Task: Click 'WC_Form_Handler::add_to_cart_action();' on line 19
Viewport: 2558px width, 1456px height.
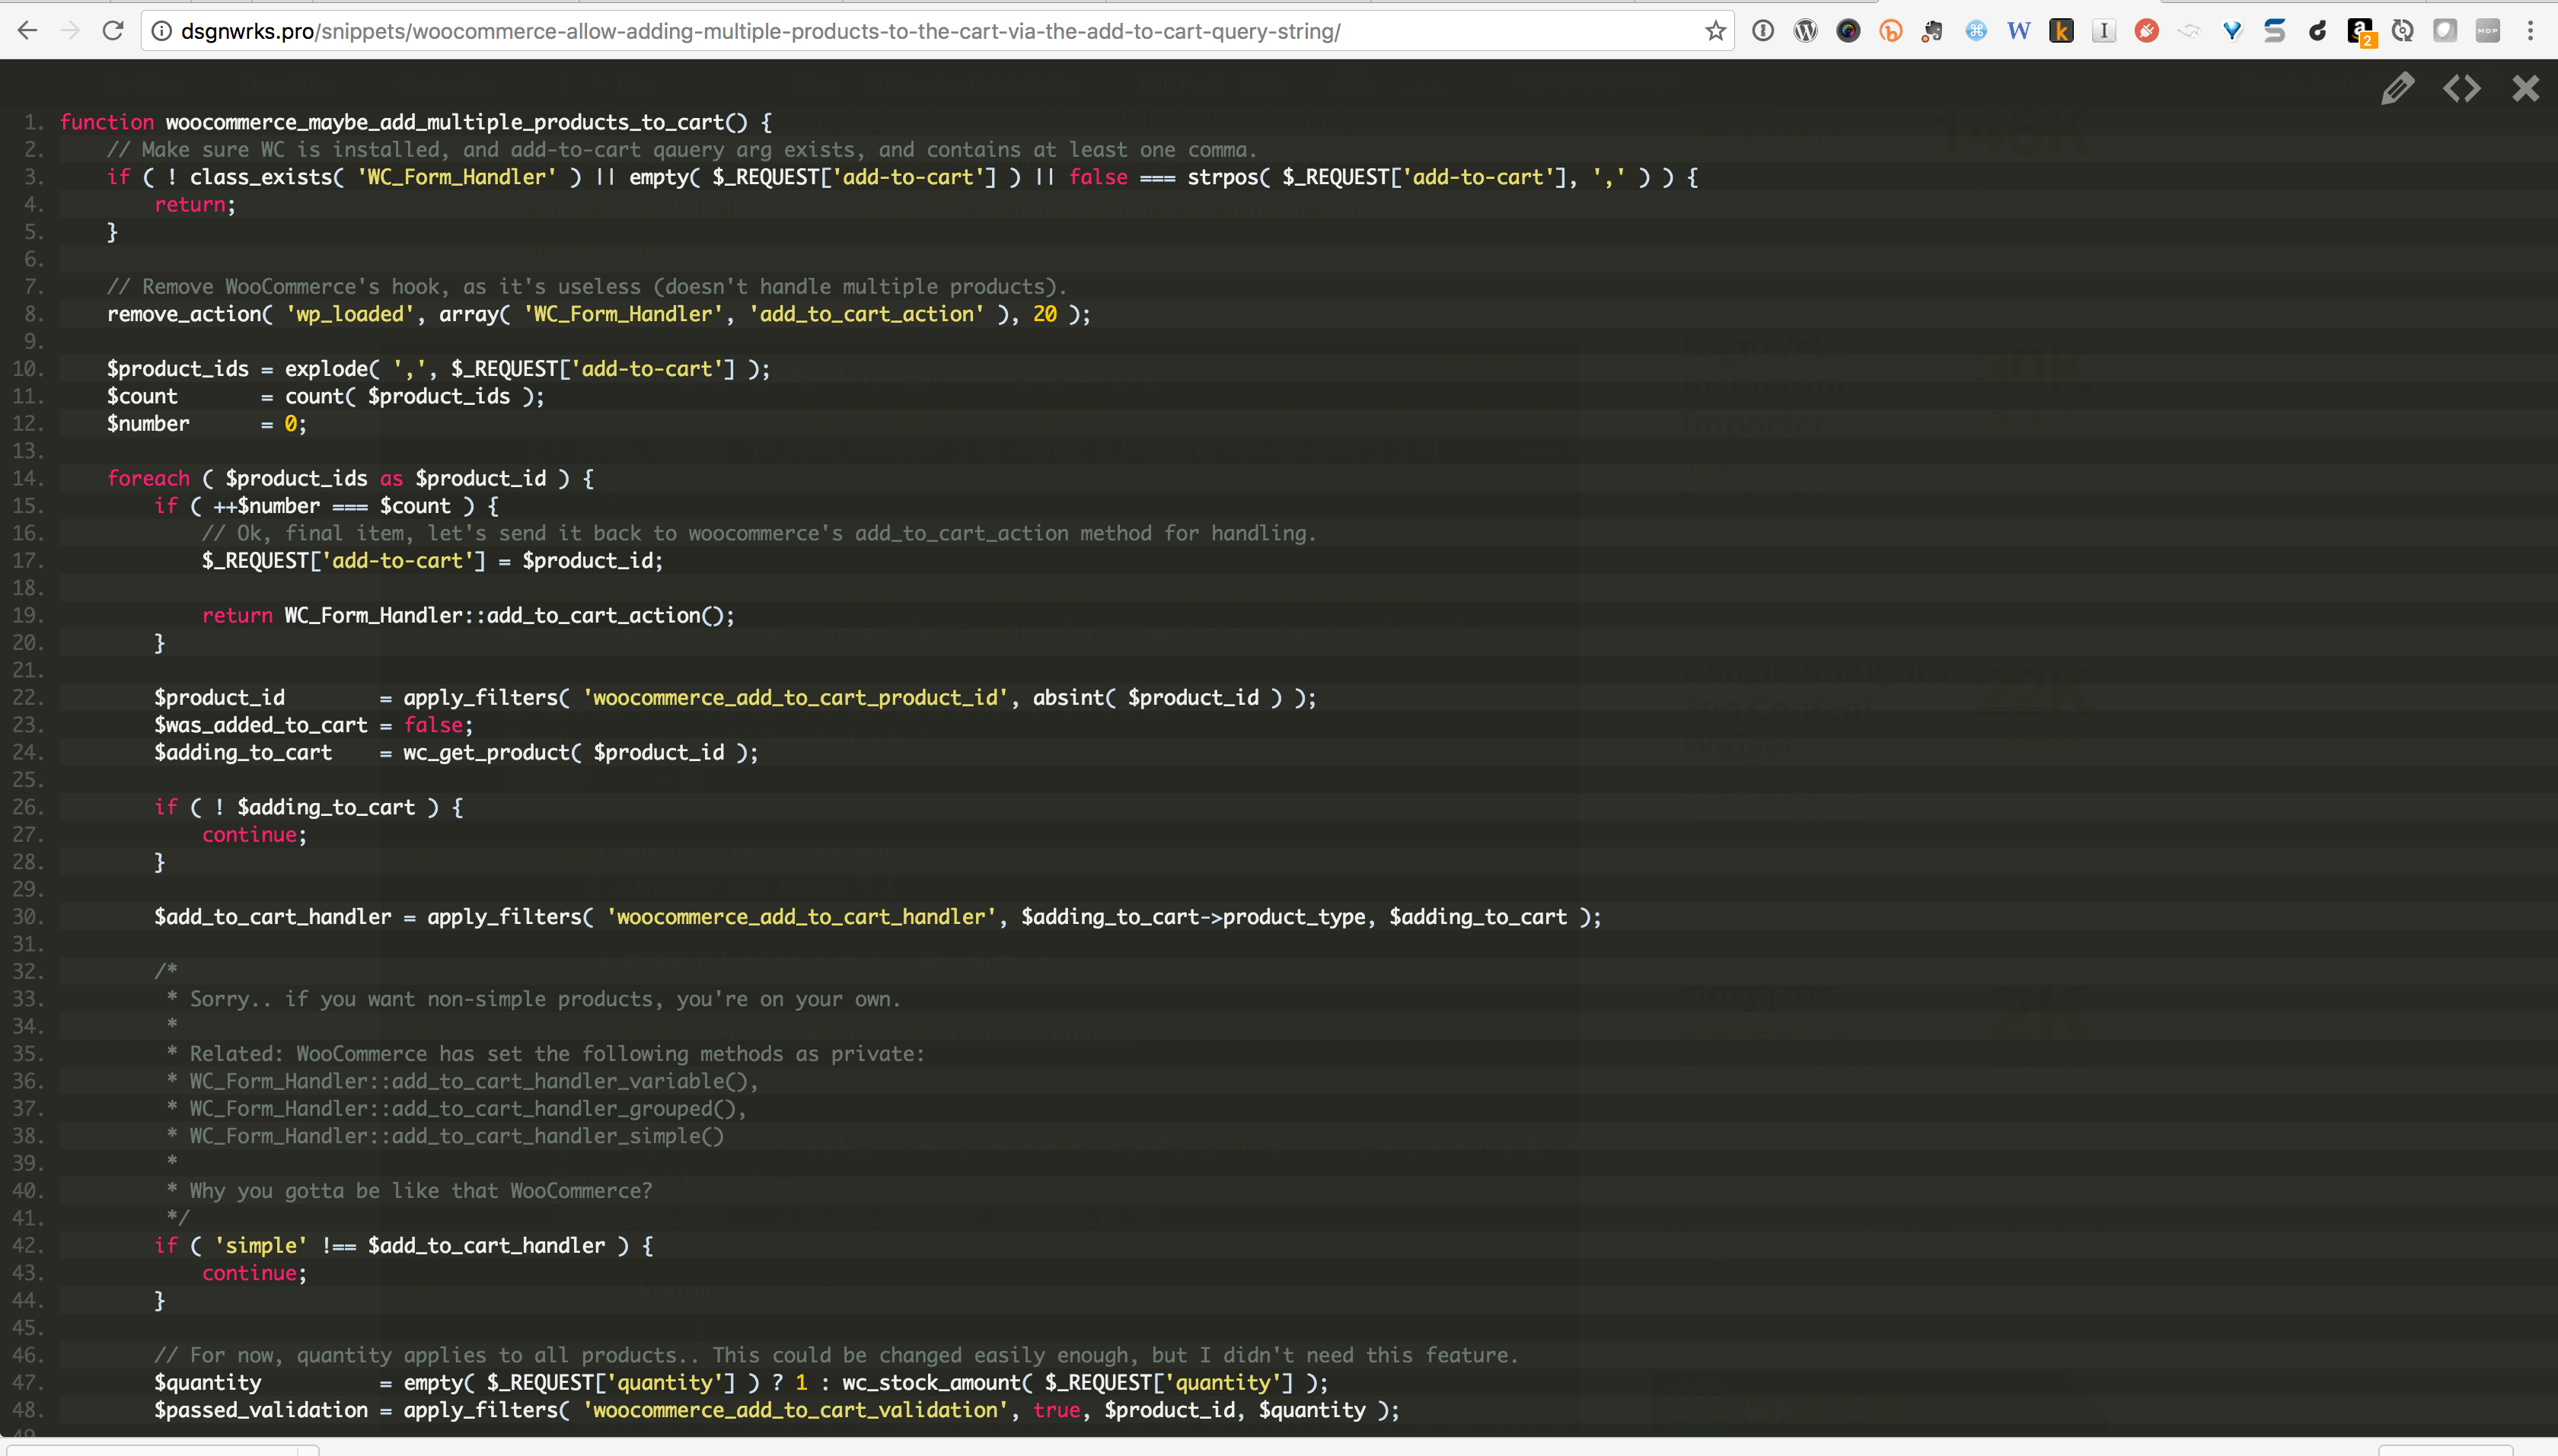Action: 509,615
